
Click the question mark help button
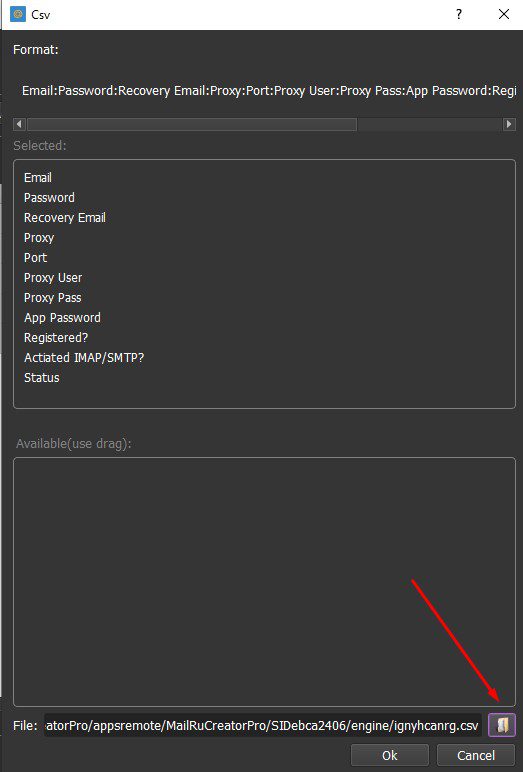click(458, 14)
